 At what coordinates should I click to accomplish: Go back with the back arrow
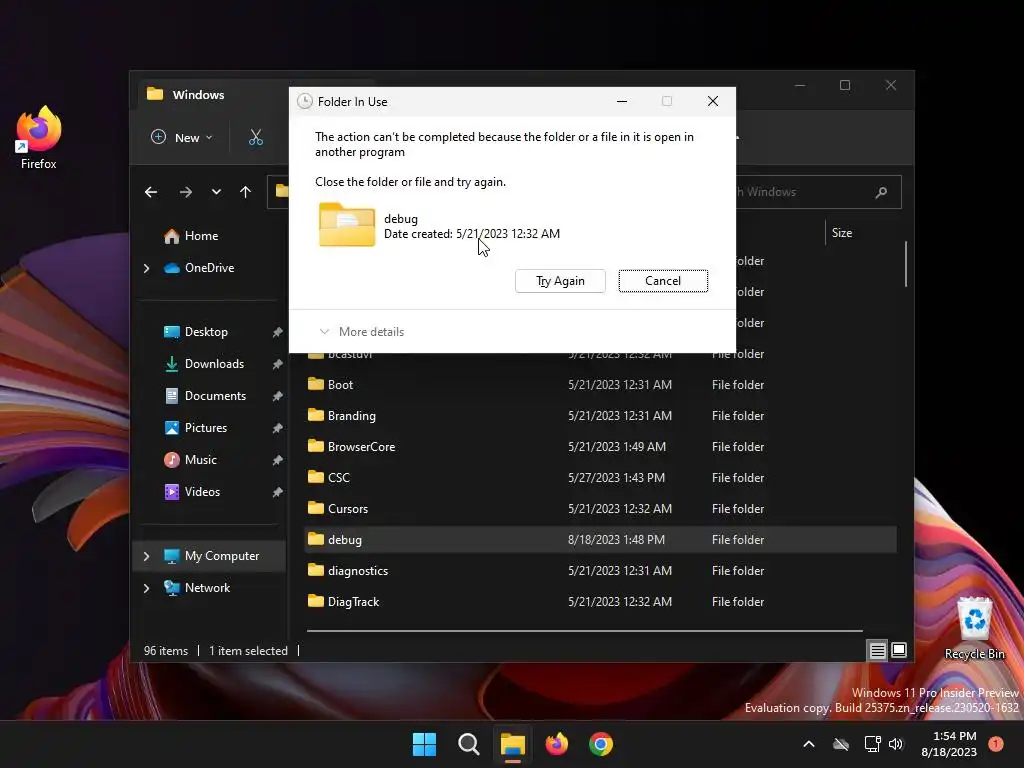point(151,192)
